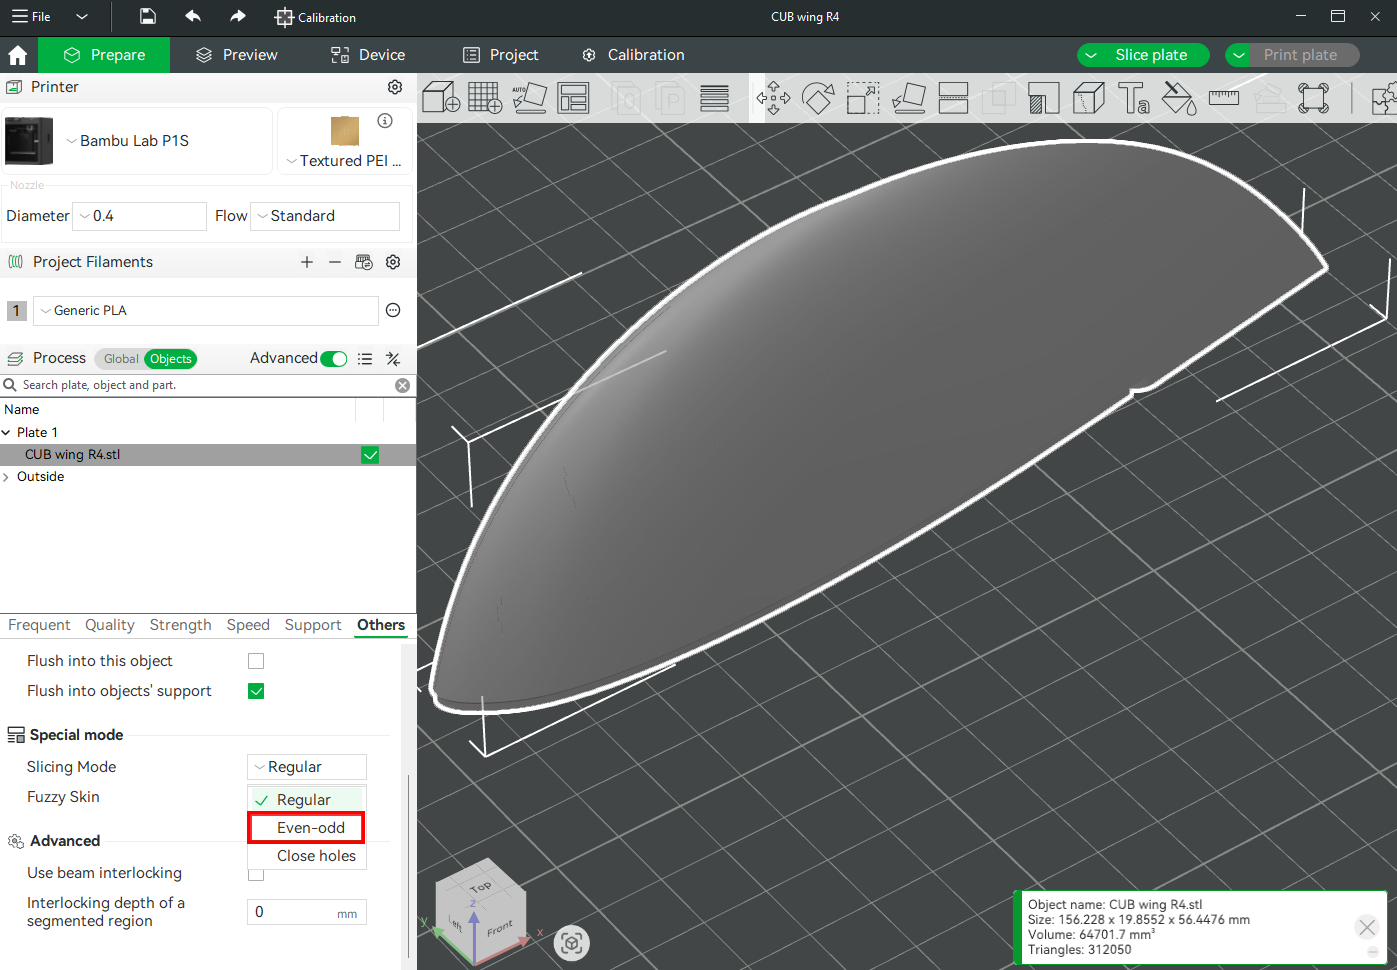Select the Lay on face tool

(908, 98)
